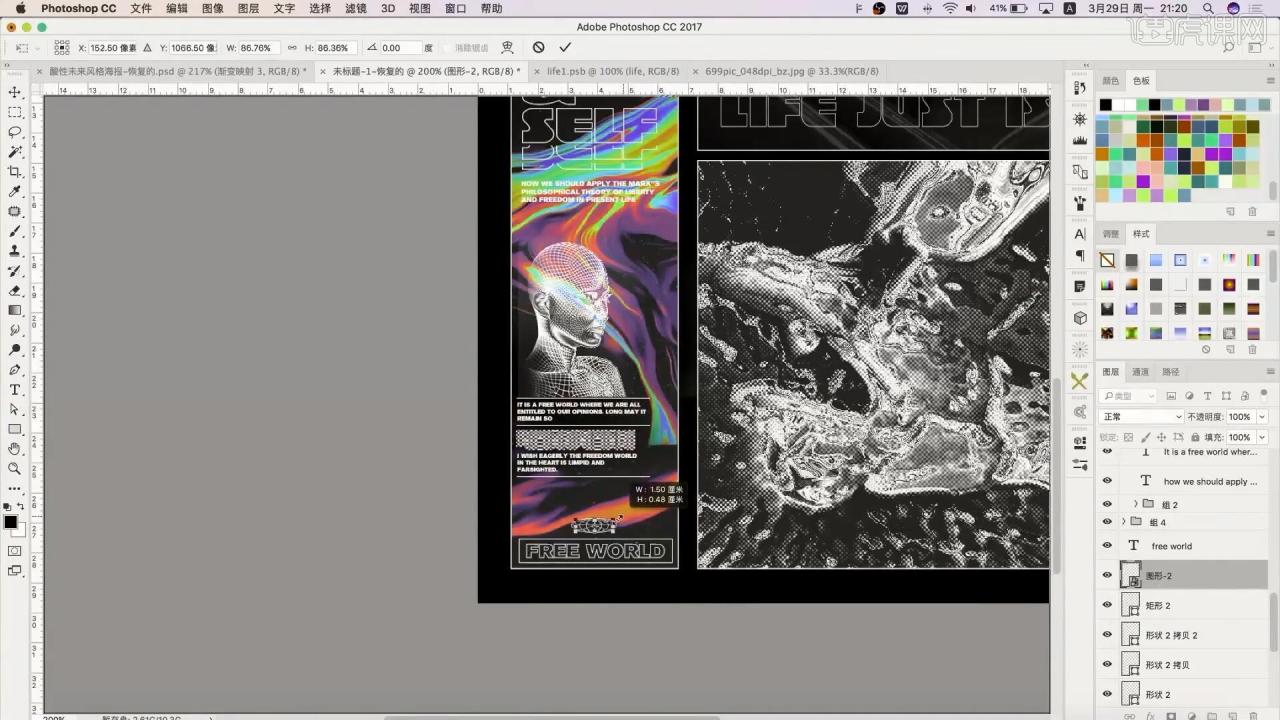Switch to the 调整 panel tab
The height and width of the screenshot is (720, 1280).
pyautogui.click(x=1110, y=233)
